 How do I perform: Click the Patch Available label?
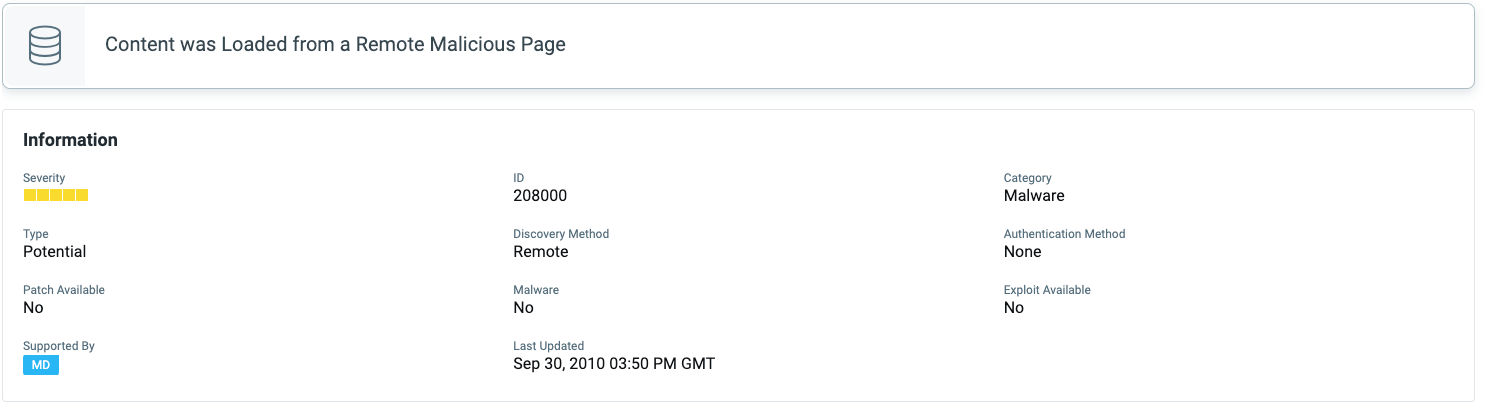point(64,290)
